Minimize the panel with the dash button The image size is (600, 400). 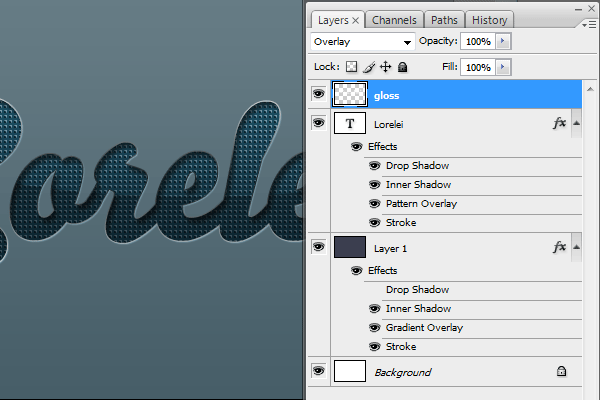click(578, 9)
